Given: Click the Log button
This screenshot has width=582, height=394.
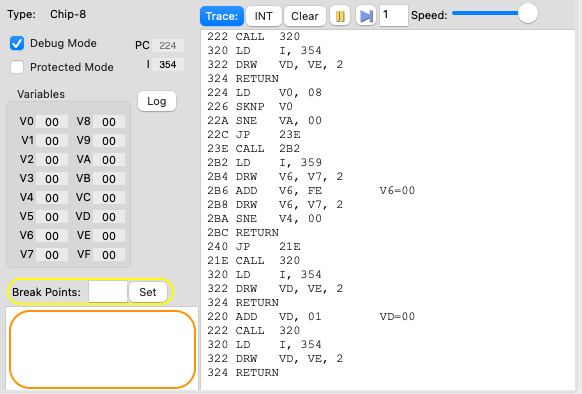Looking at the screenshot, I should [157, 101].
